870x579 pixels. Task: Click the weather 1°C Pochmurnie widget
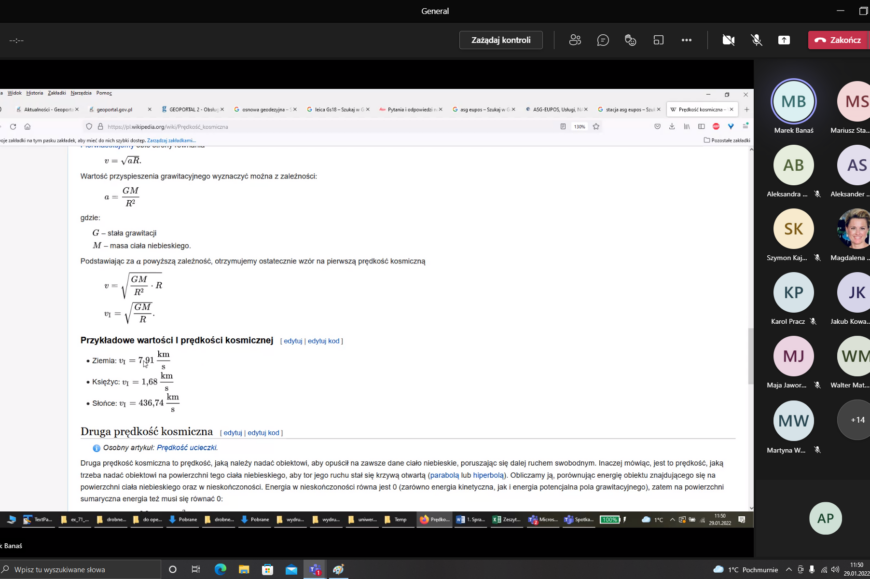(x=745, y=570)
